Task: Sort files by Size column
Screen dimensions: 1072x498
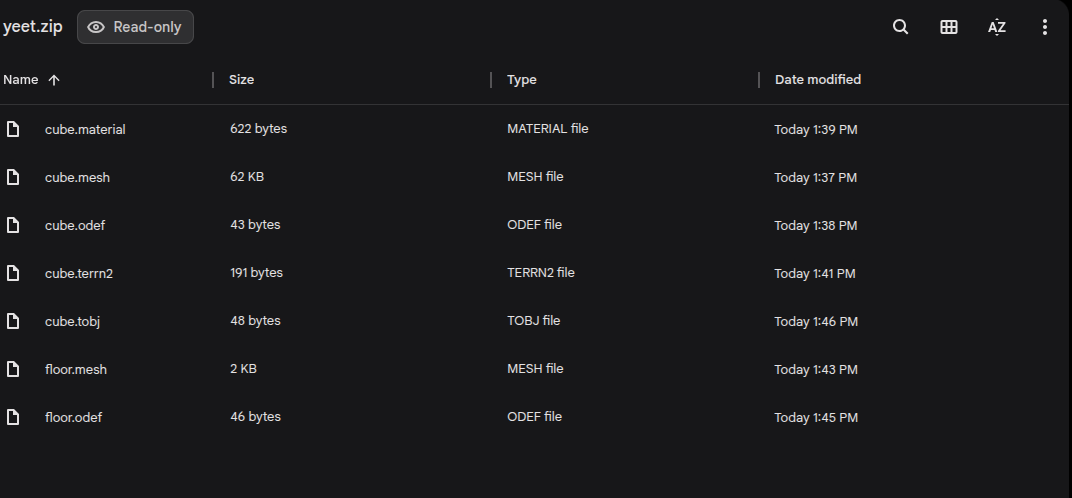Action: (x=241, y=80)
